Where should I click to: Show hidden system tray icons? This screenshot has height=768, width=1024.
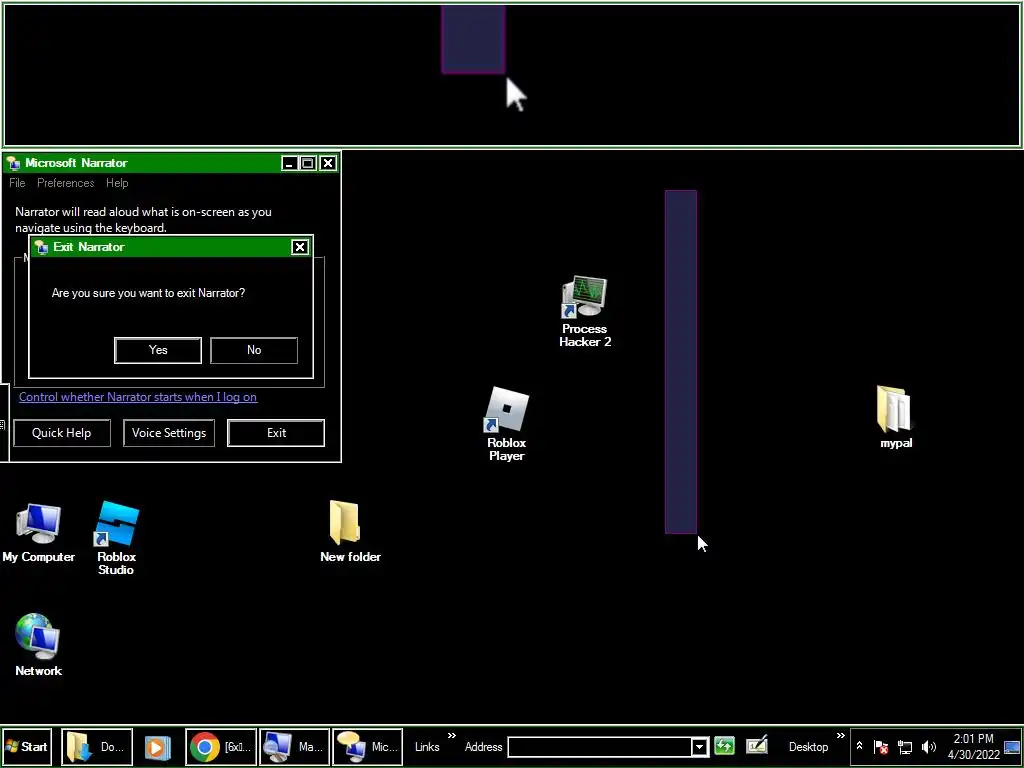(x=859, y=746)
